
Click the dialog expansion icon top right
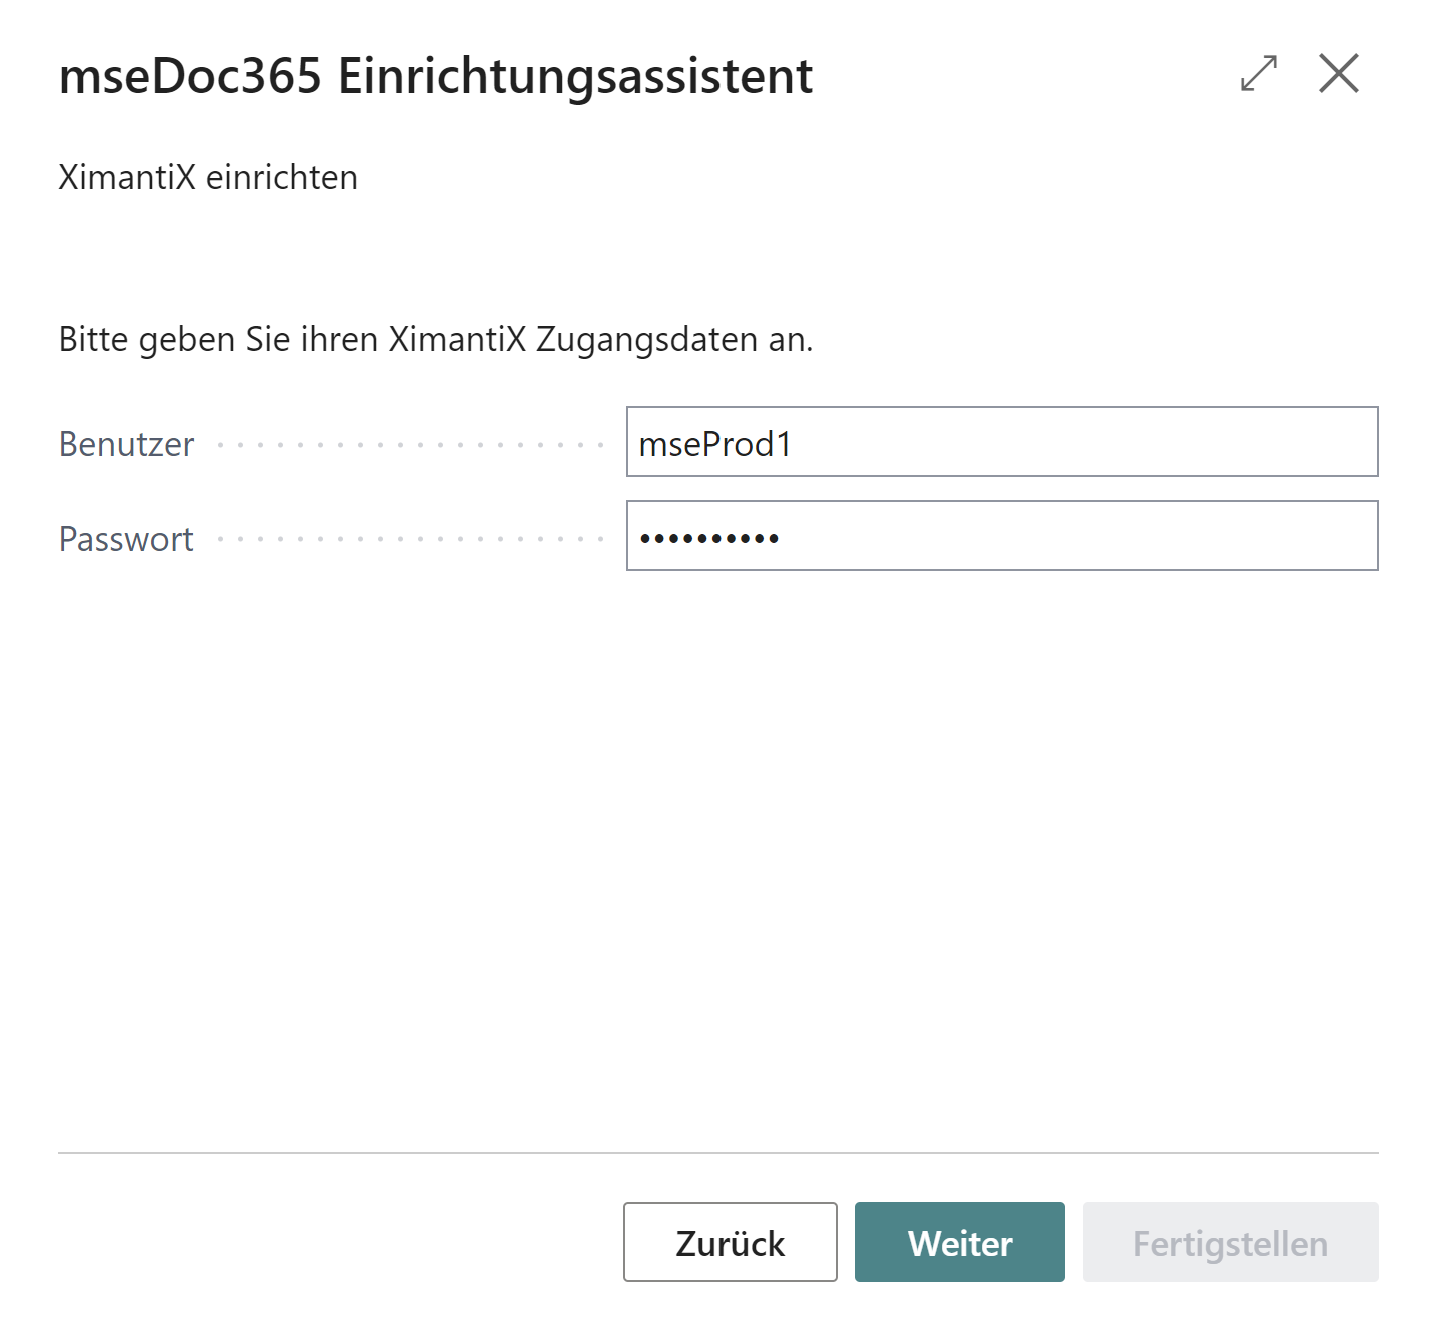[x=1258, y=74]
